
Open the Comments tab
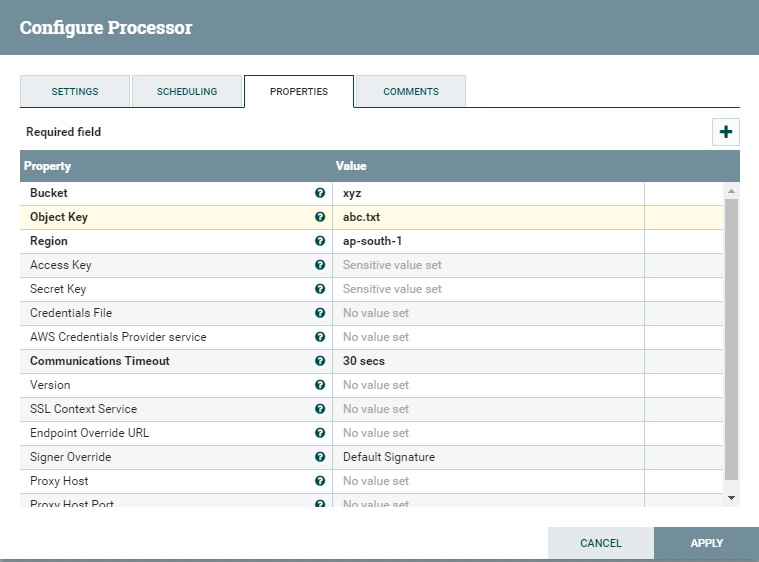coord(411,91)
